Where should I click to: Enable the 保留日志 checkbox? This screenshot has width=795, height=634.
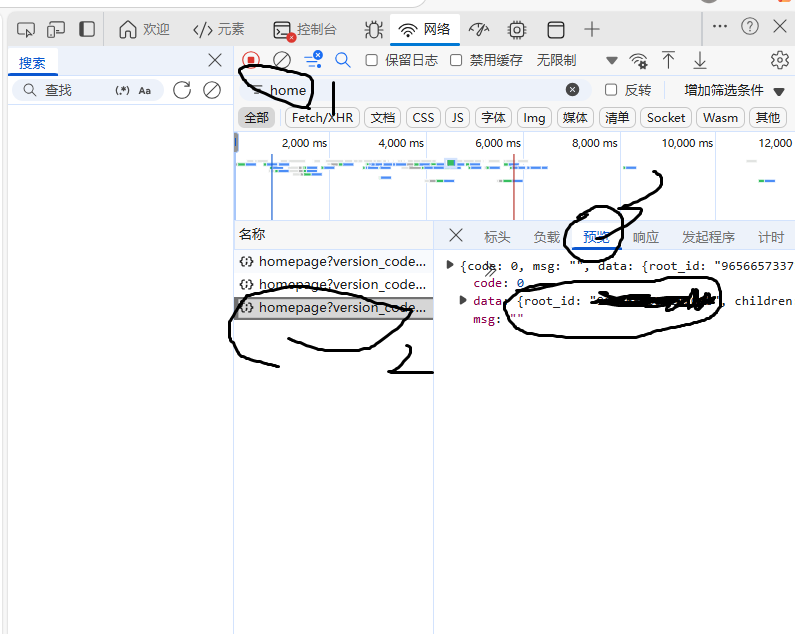click(372, 60)
